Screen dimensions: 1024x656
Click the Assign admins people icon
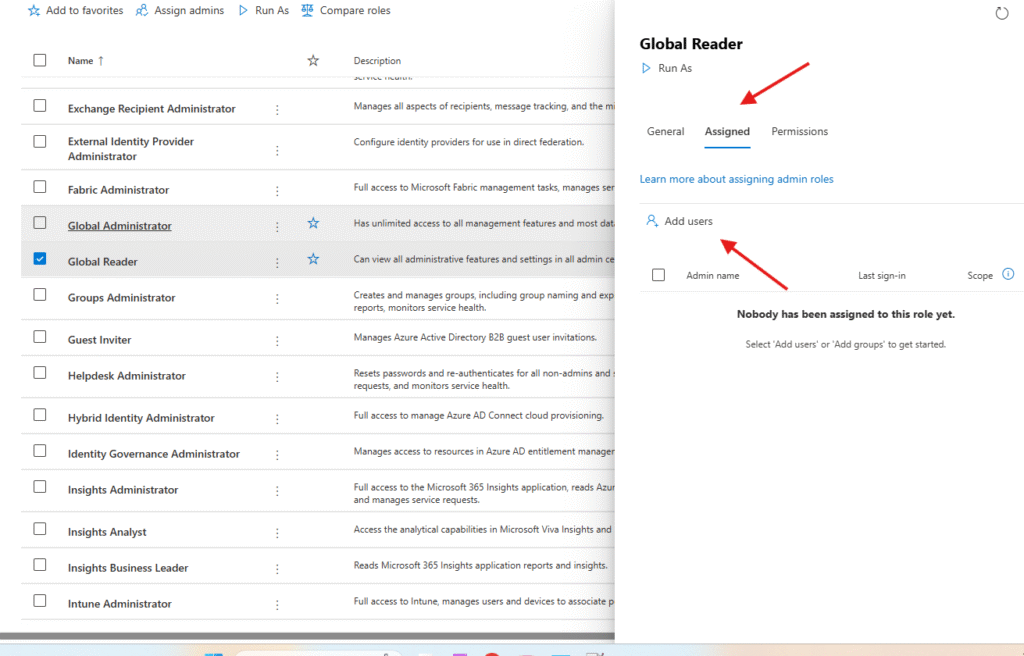[x=142, y=11]
